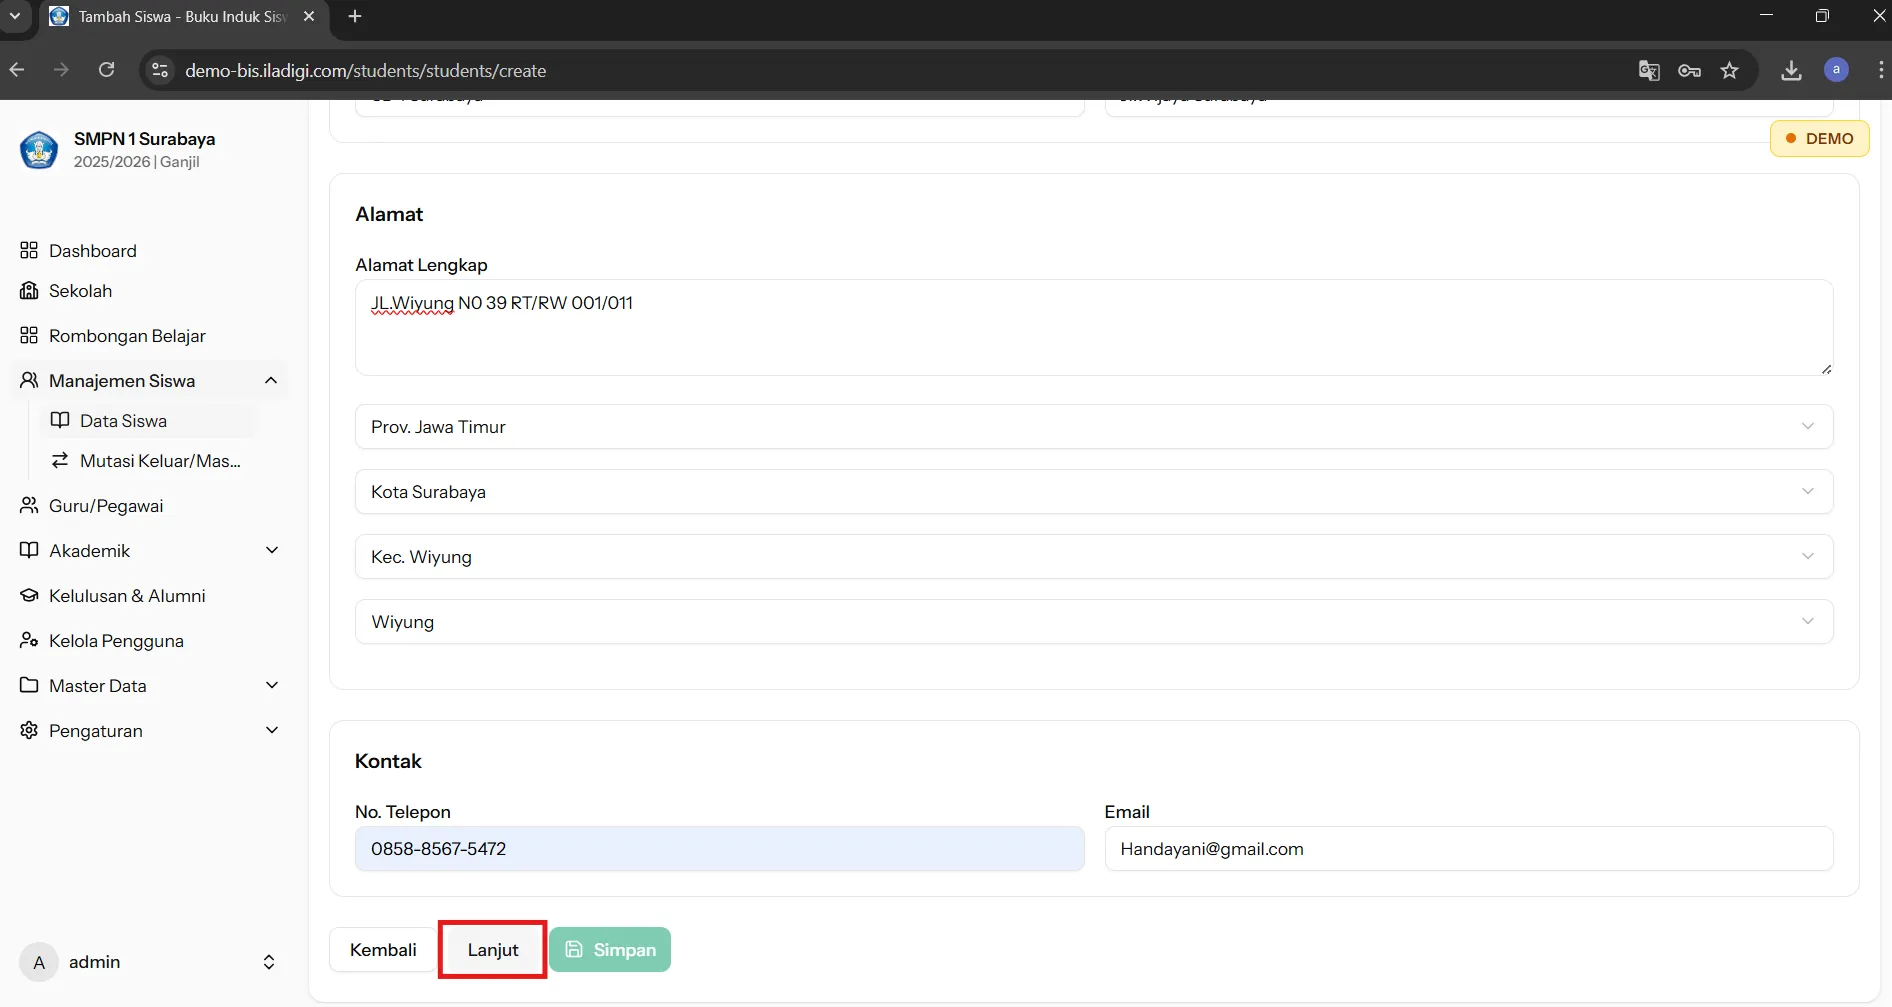Click the DEMO badge
Viewport: 1892px width, 1007px height.
pyautogui.click(x=1819, y=139)
